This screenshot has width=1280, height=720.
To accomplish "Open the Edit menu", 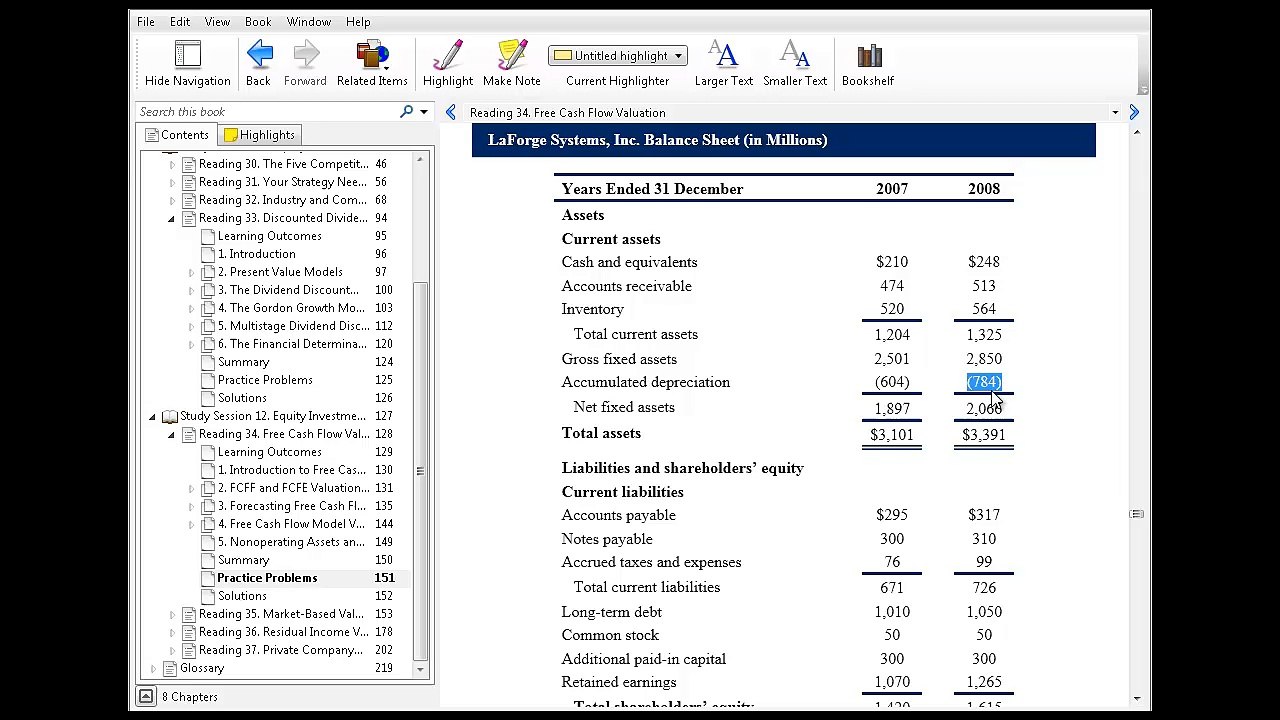I will point(180,22).
